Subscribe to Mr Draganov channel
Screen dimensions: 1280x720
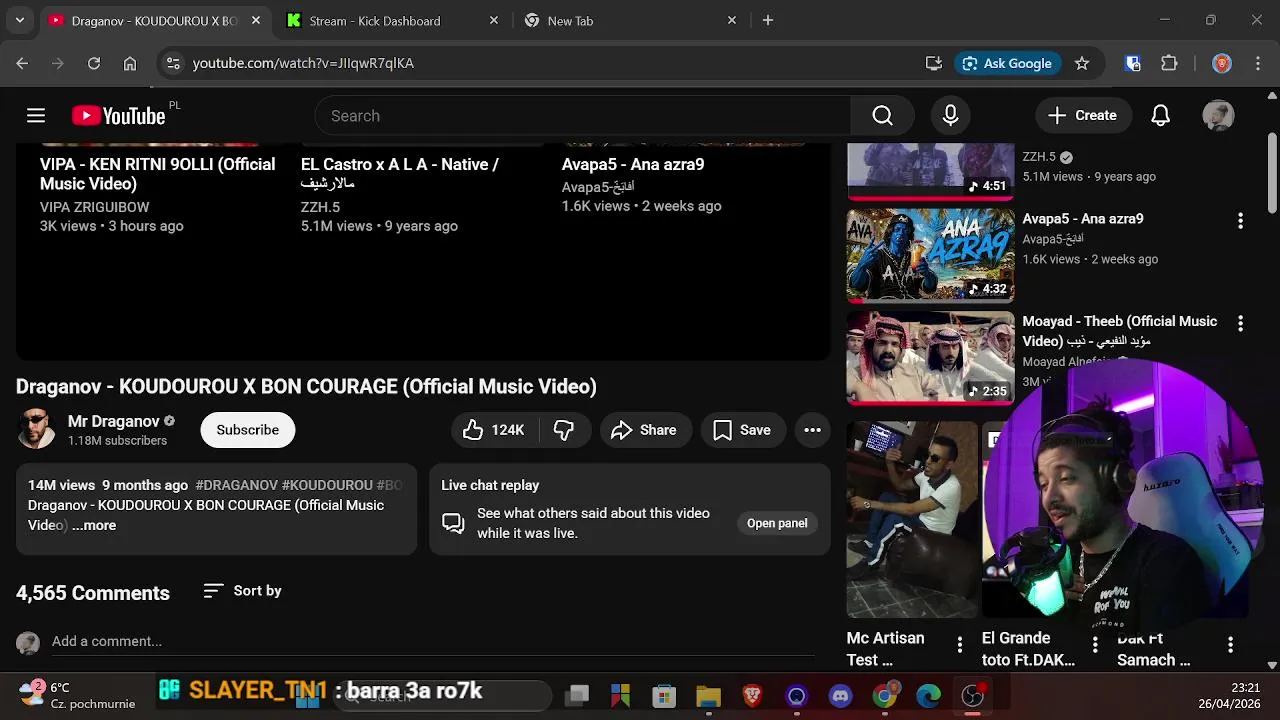coord(247,430)
